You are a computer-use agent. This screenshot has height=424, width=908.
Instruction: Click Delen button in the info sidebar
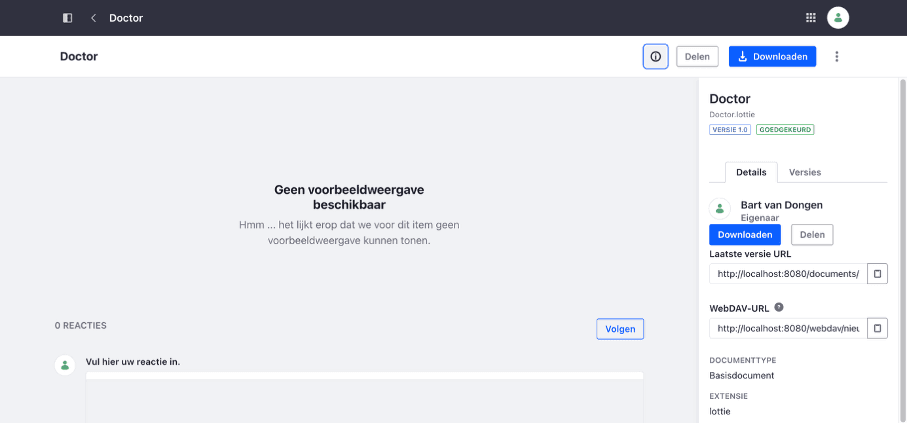812,235
